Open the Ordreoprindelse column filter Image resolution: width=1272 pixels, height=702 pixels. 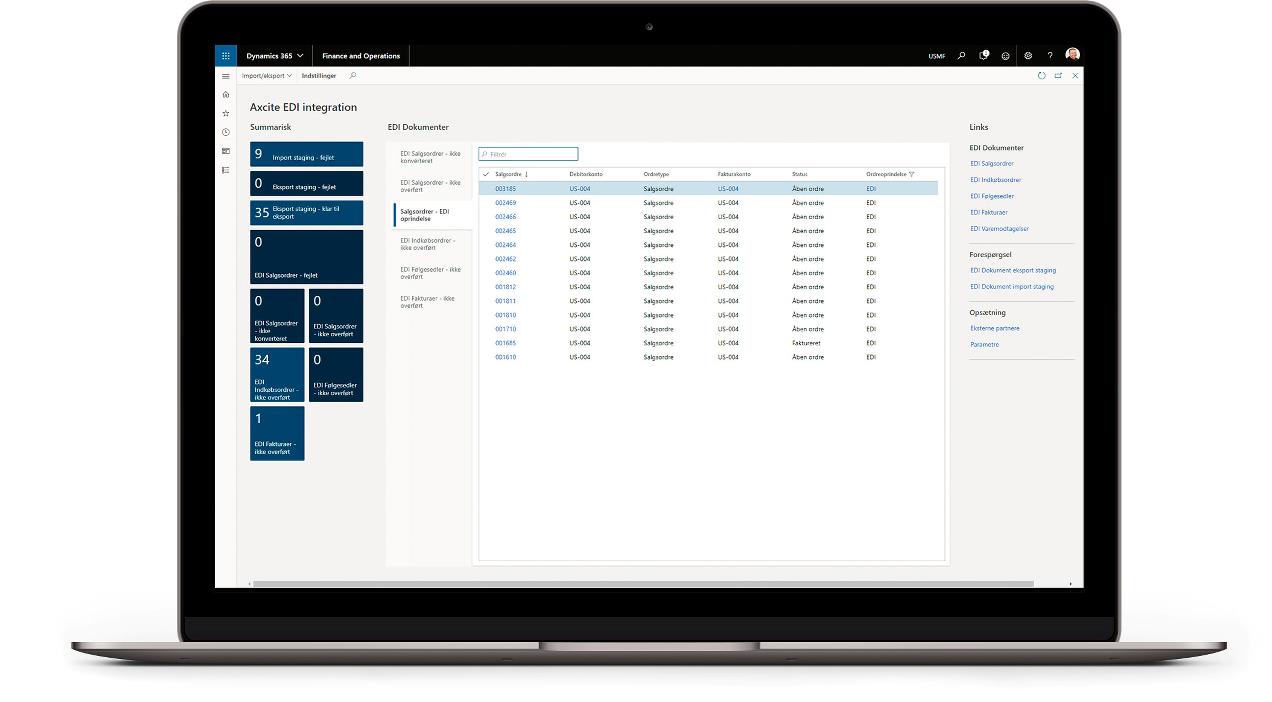click(911, 174)
